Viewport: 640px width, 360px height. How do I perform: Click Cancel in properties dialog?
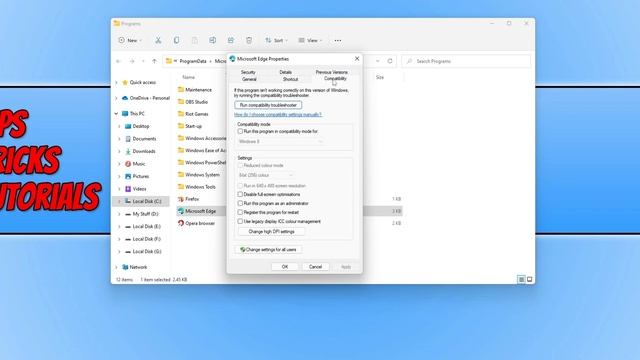pyautogui.click(x=316, y=267)
